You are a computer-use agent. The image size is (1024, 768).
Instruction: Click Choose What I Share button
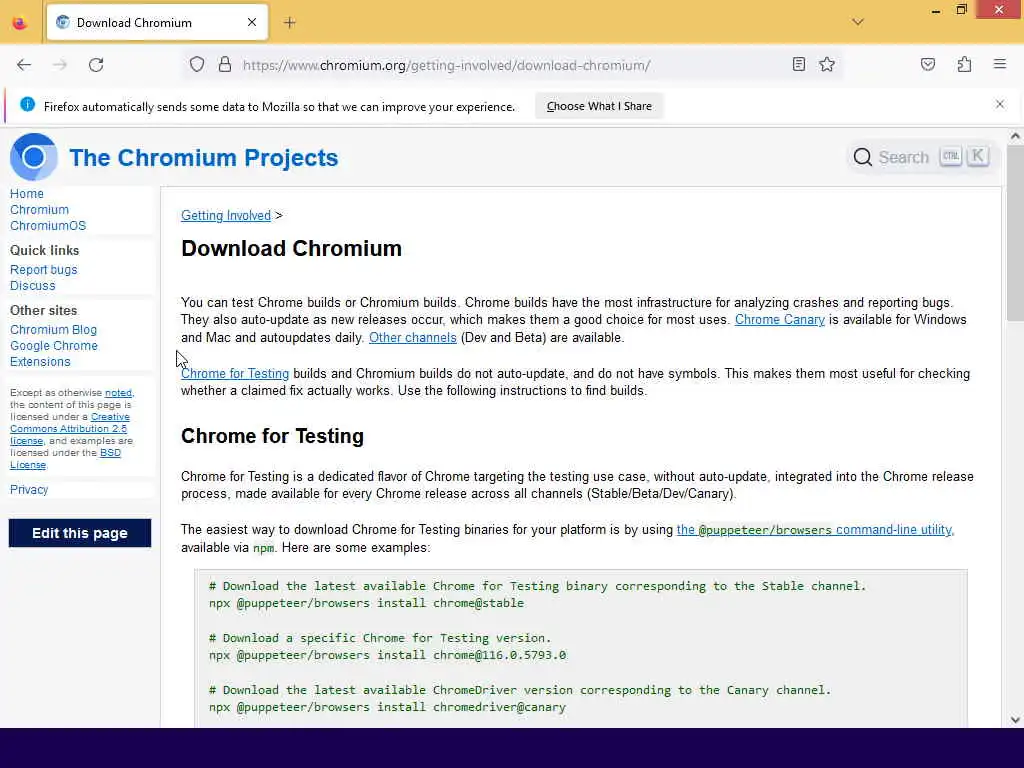pyautogui.click(x=599, y=106)
